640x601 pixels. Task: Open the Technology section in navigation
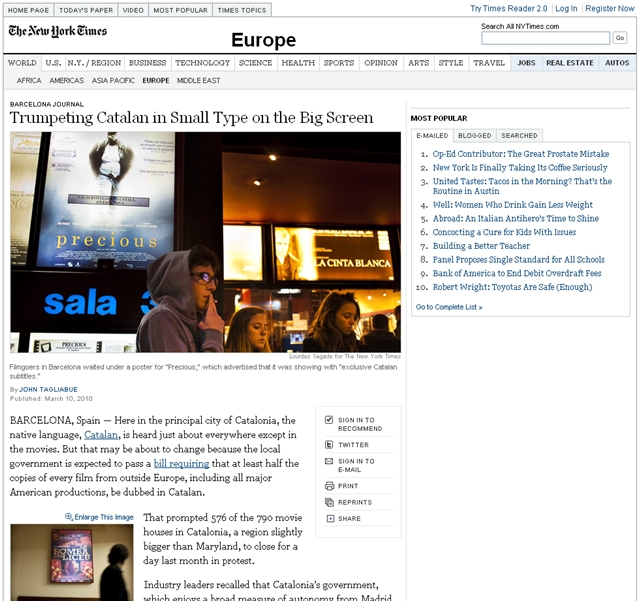tap(202, 63)
